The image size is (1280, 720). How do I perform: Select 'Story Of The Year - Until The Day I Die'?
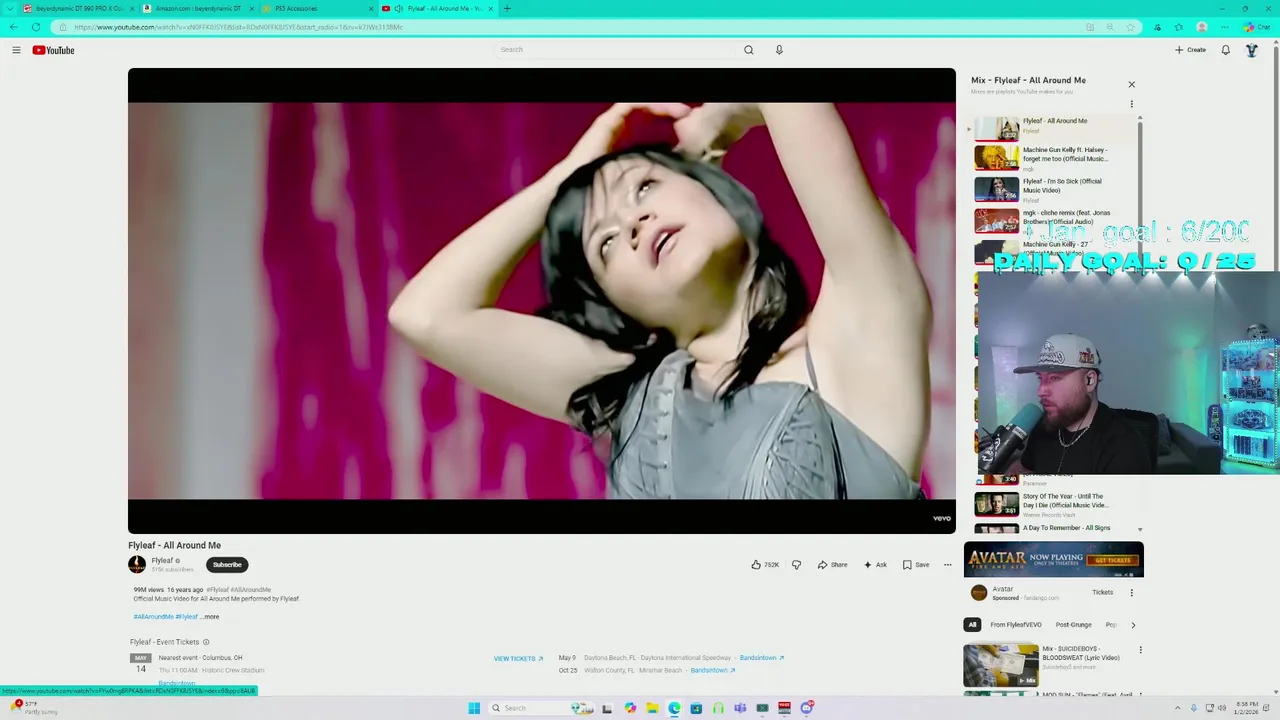click(1051, 504)
